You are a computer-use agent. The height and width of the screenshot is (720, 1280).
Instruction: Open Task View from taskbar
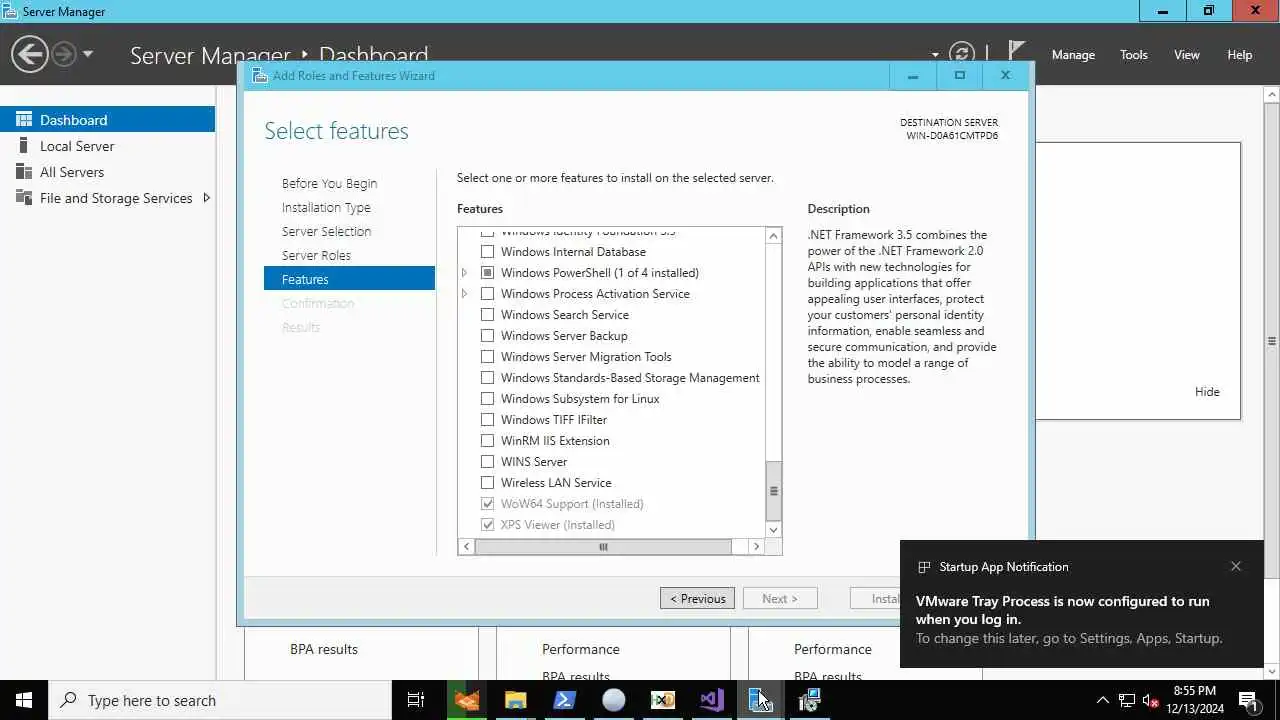click(x=416, y=700)
